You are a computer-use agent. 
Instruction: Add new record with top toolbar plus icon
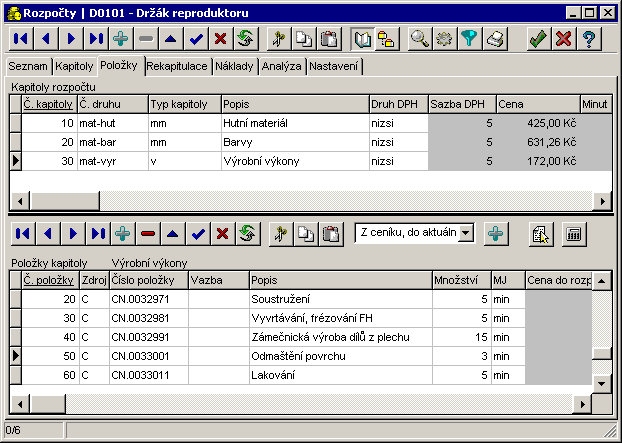(x=121, y=39)
